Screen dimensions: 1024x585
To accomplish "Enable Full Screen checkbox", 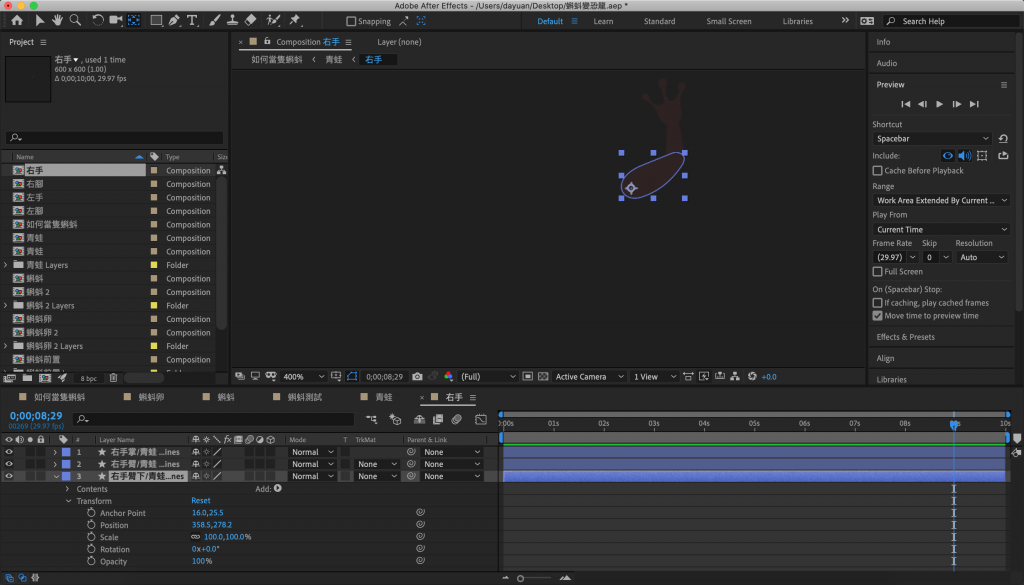I will tap(877, 272).
